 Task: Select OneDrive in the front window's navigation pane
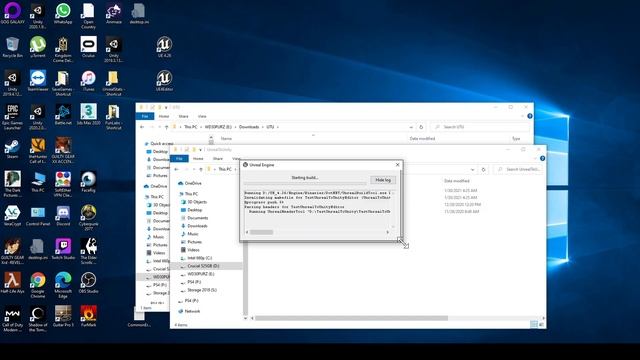coord(190,183)
